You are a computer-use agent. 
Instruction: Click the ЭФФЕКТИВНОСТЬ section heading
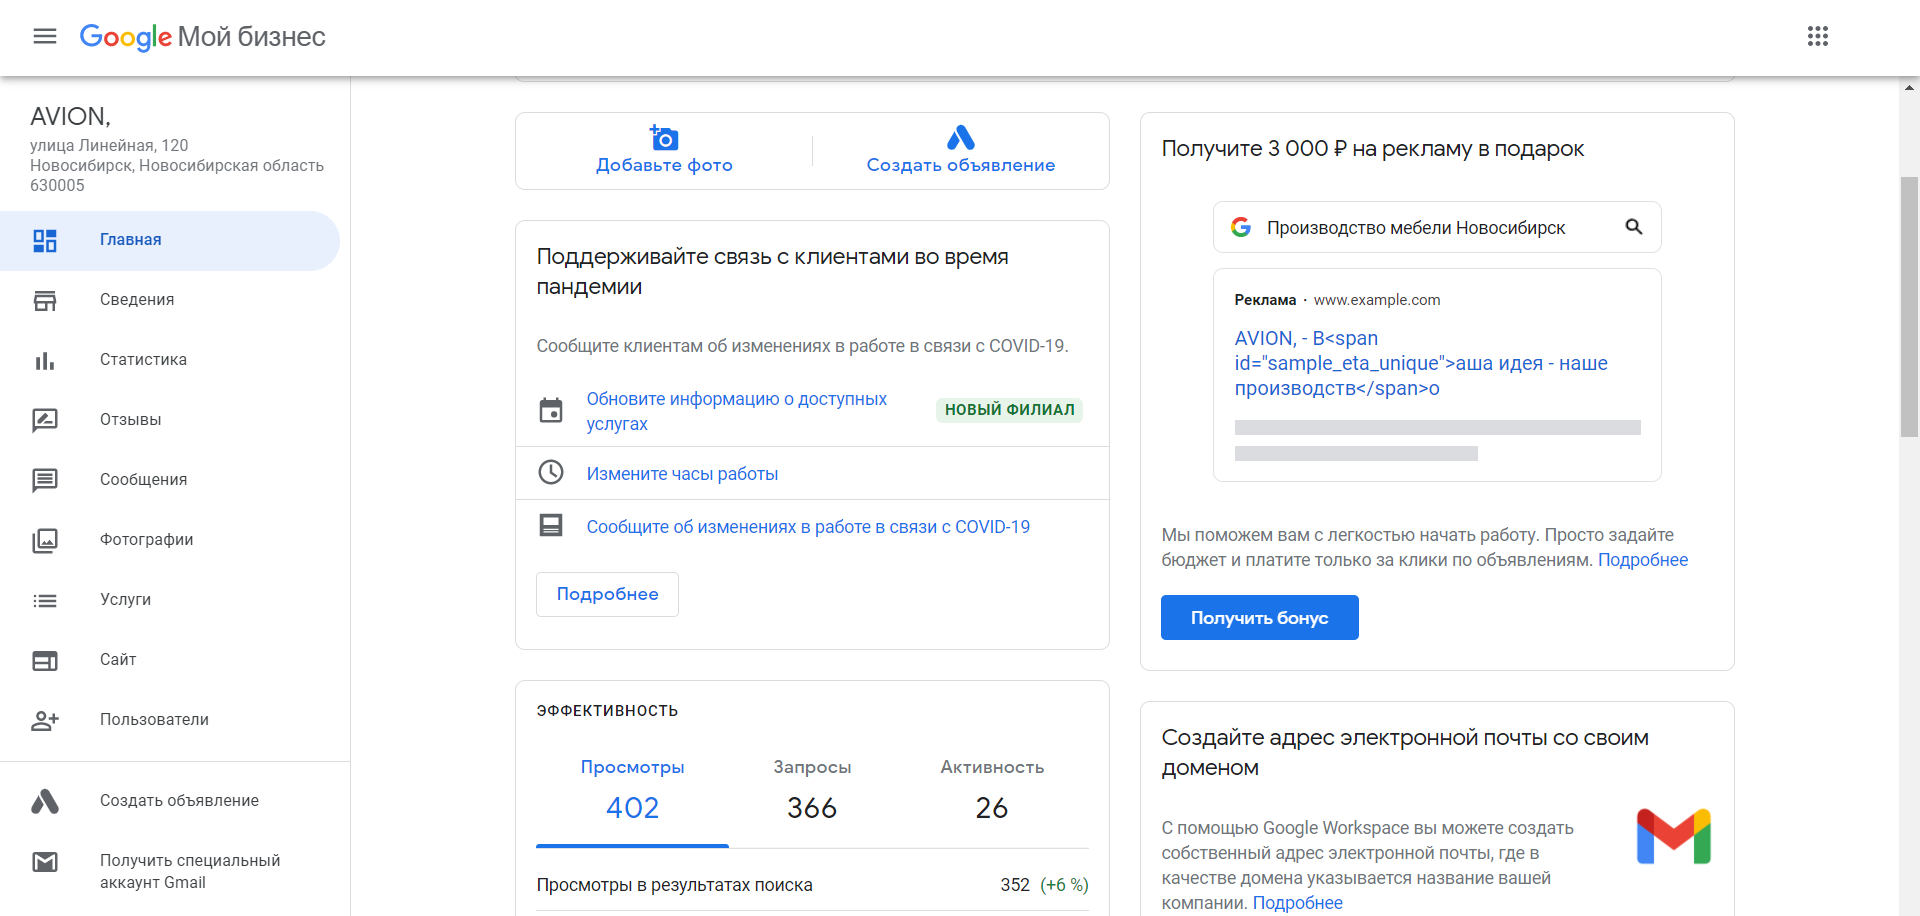tap(607, 711)
